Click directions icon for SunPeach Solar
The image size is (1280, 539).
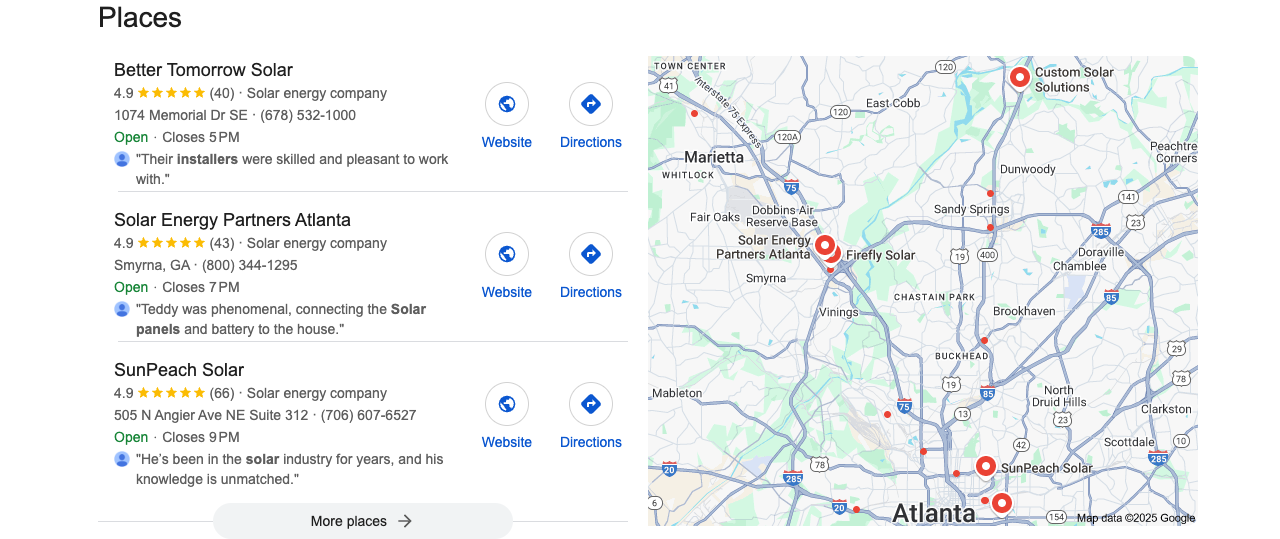pos(591,404)
